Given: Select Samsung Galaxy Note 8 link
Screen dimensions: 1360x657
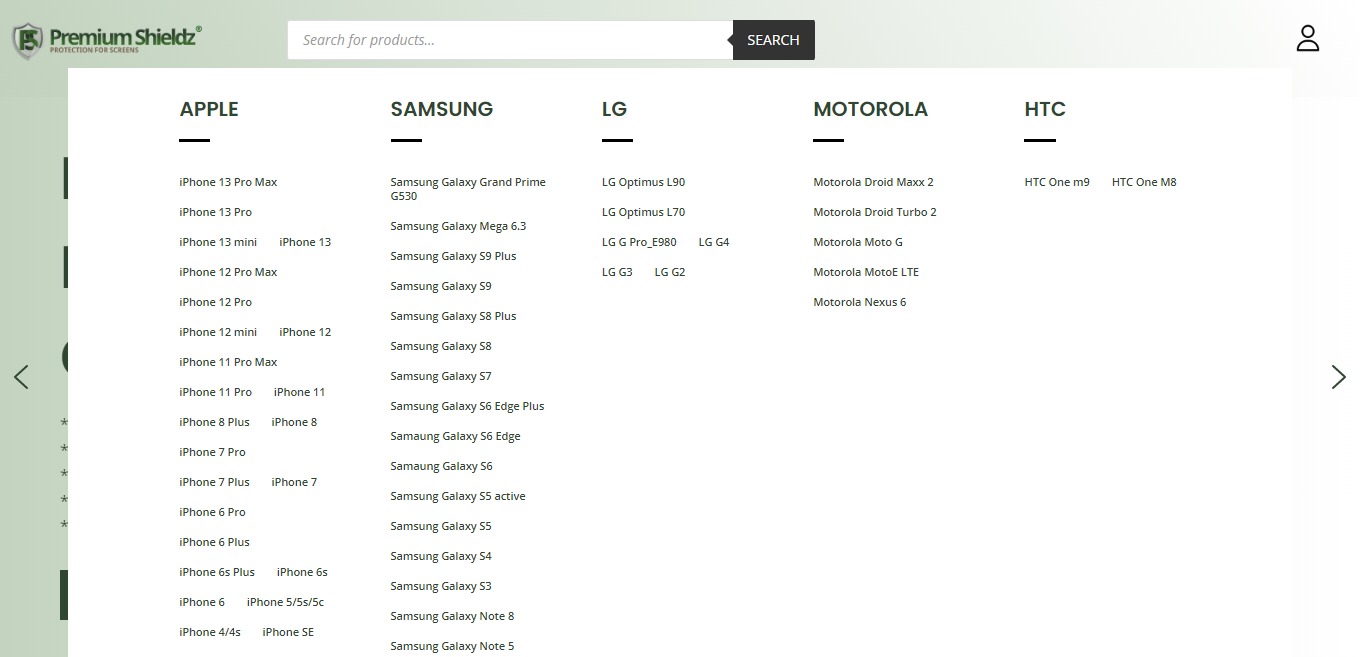Looking at the screenshot, I should point(452,616).
